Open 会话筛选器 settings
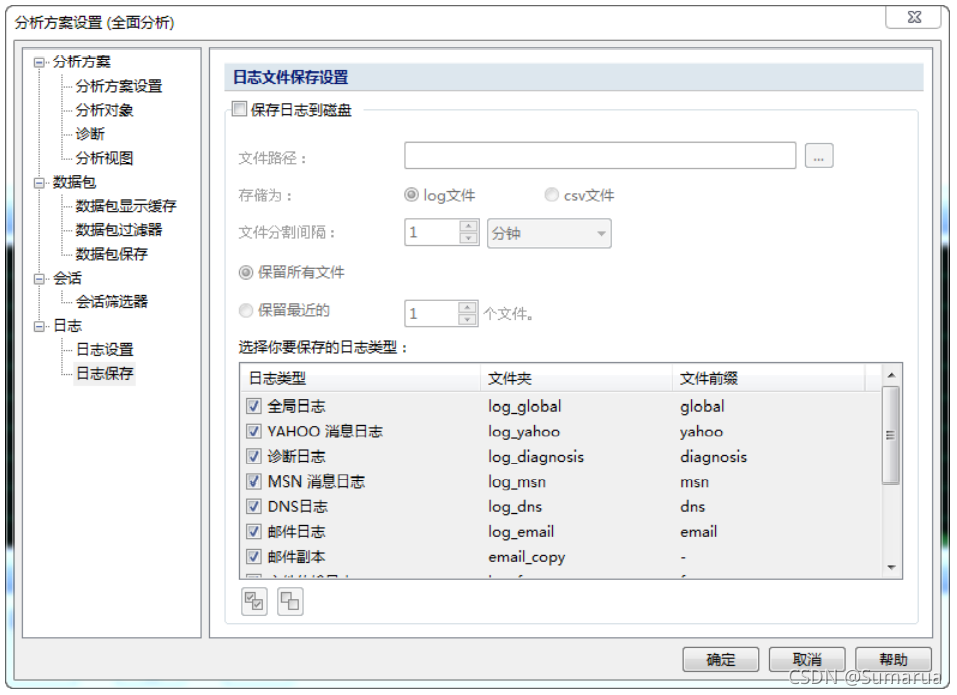This screenshot has width=957, height=695. (x=112, y=301)
